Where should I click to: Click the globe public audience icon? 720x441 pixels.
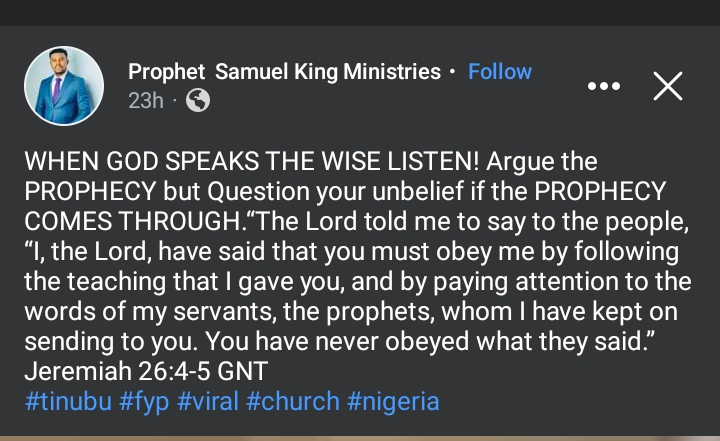198,100
